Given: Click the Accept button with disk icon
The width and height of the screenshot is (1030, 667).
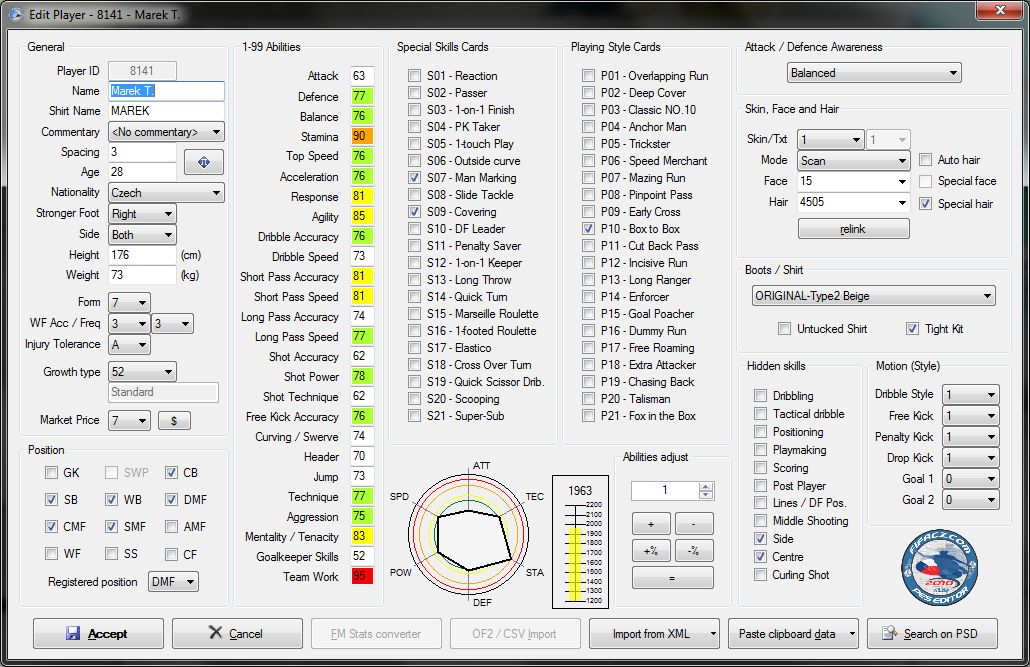Looking at the screenshot, I should click(98, 633).
